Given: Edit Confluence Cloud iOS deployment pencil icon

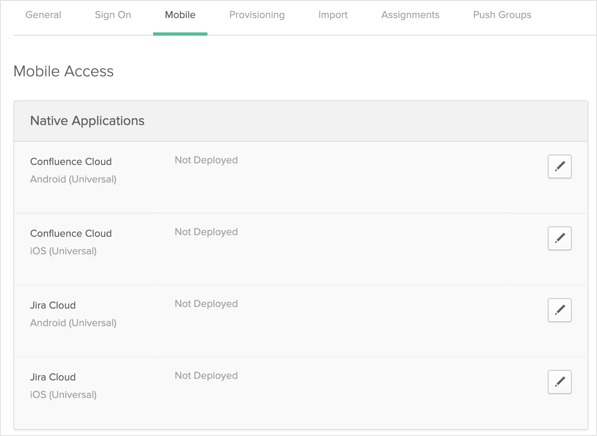Looking at the screenshot, I should click(x=559, y=238).
